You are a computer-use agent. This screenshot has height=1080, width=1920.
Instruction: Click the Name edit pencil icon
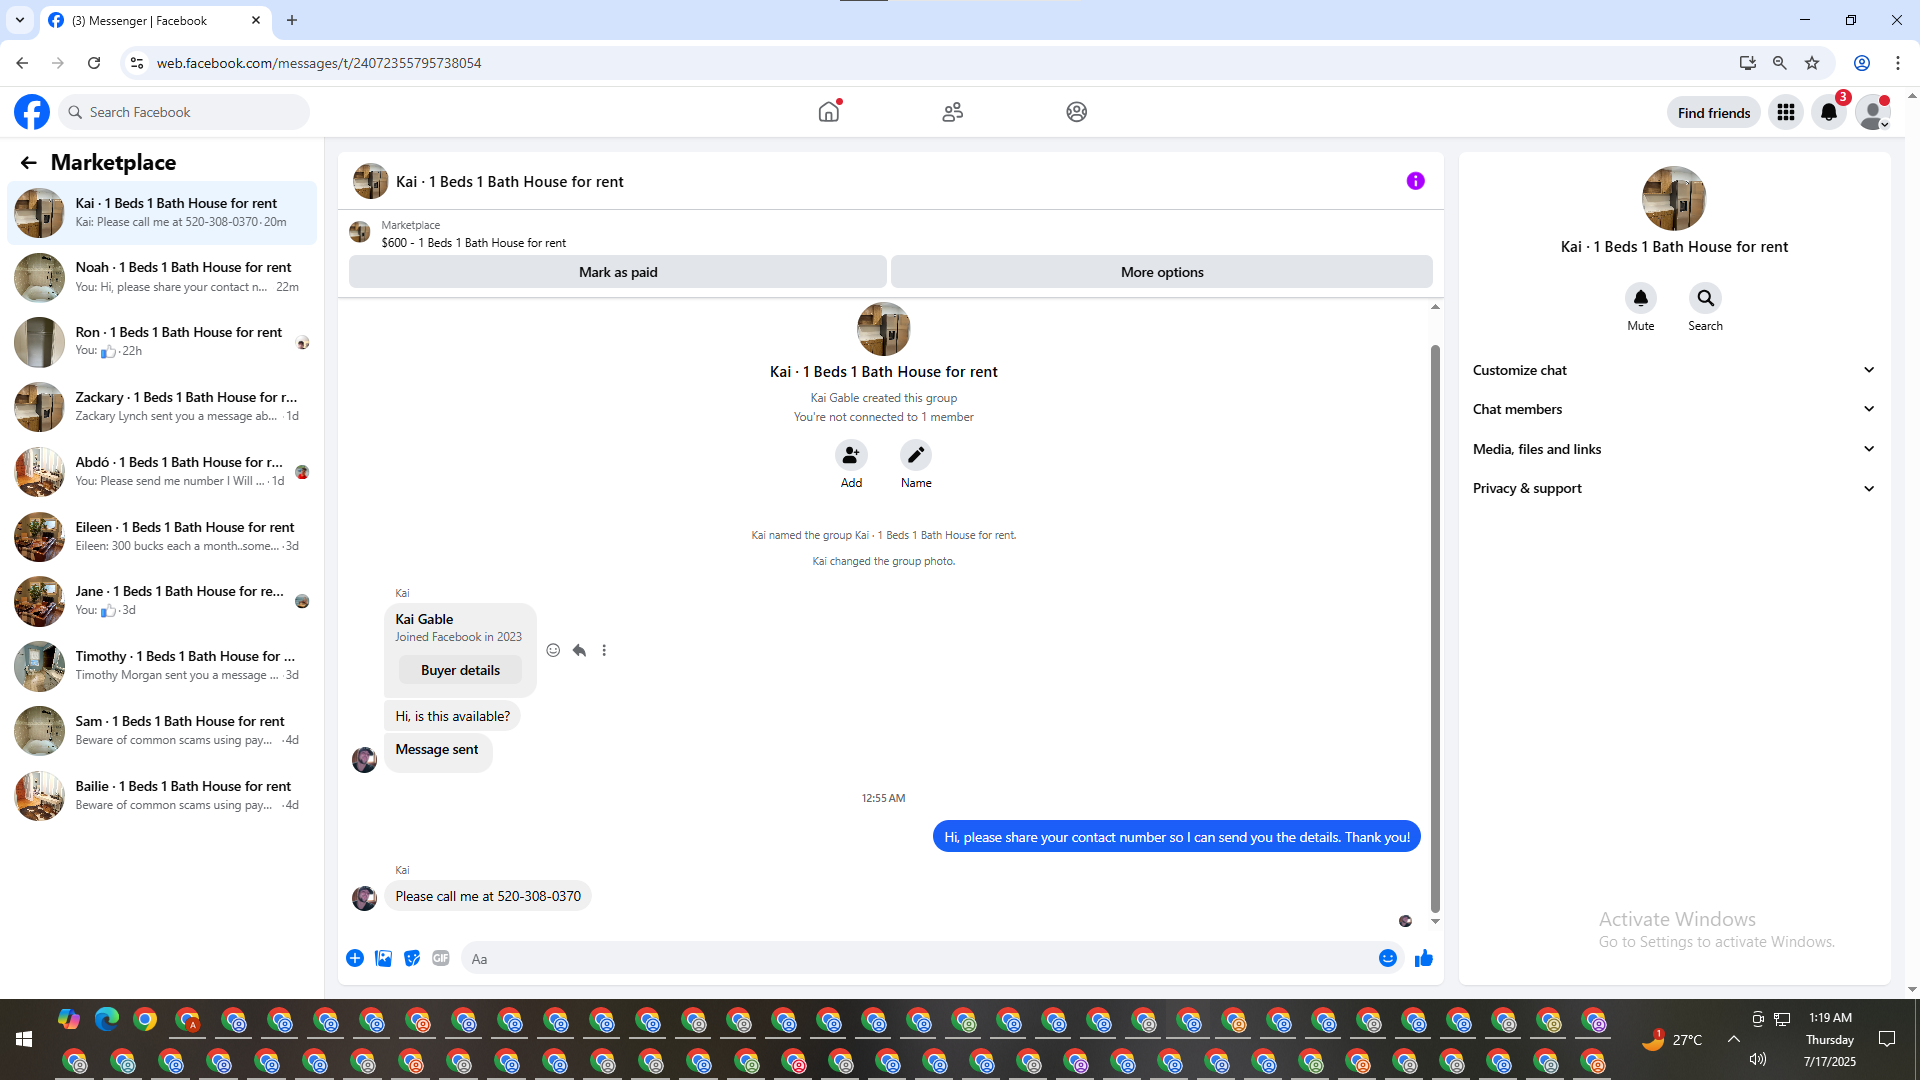point(916,455)
